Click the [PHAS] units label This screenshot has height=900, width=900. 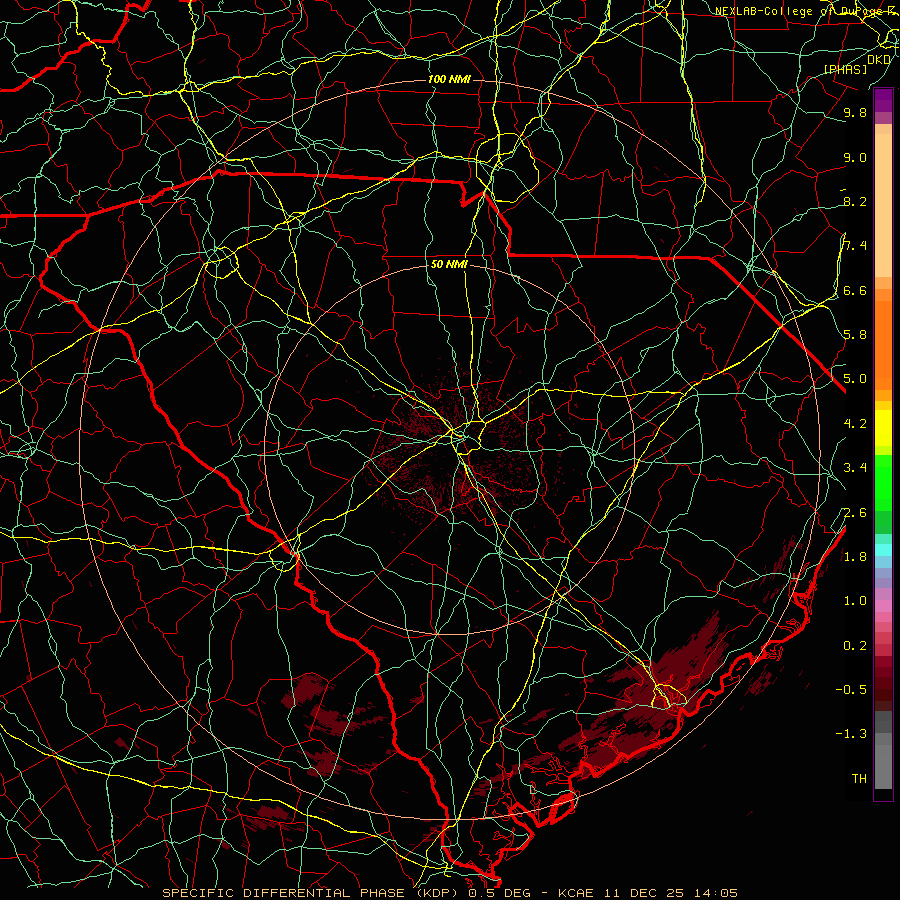(x=845, y=70)
